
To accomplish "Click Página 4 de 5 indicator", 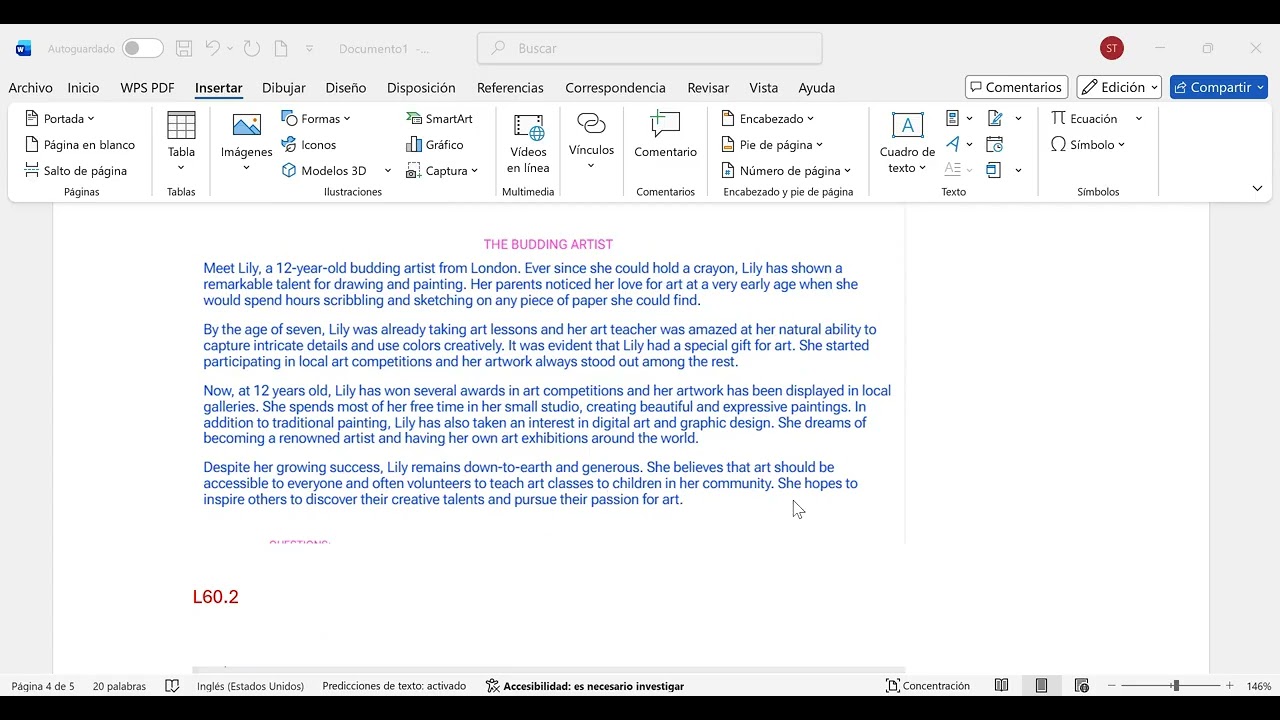I will pos(43,686).
